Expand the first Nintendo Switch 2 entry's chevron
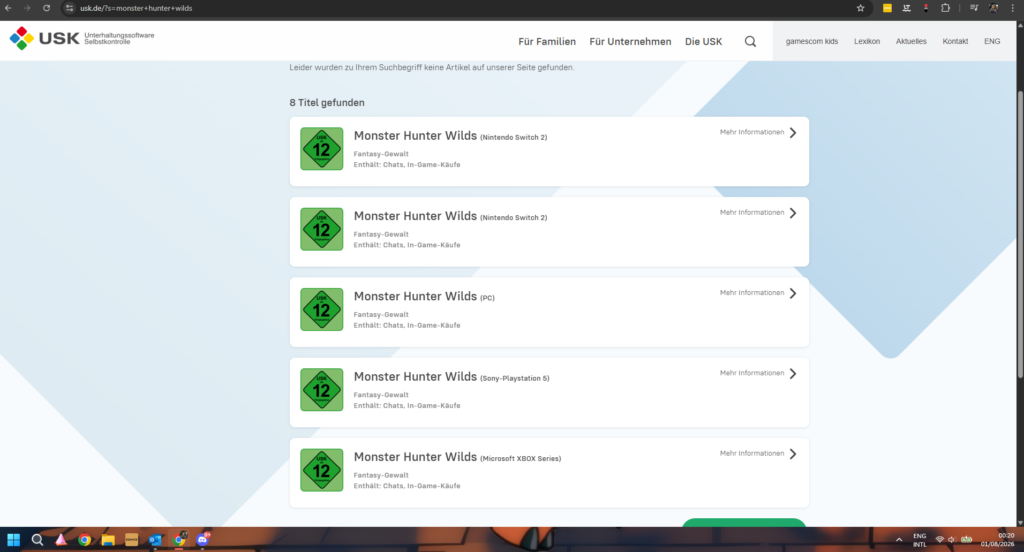1024x552 pixels. point(793,133)
